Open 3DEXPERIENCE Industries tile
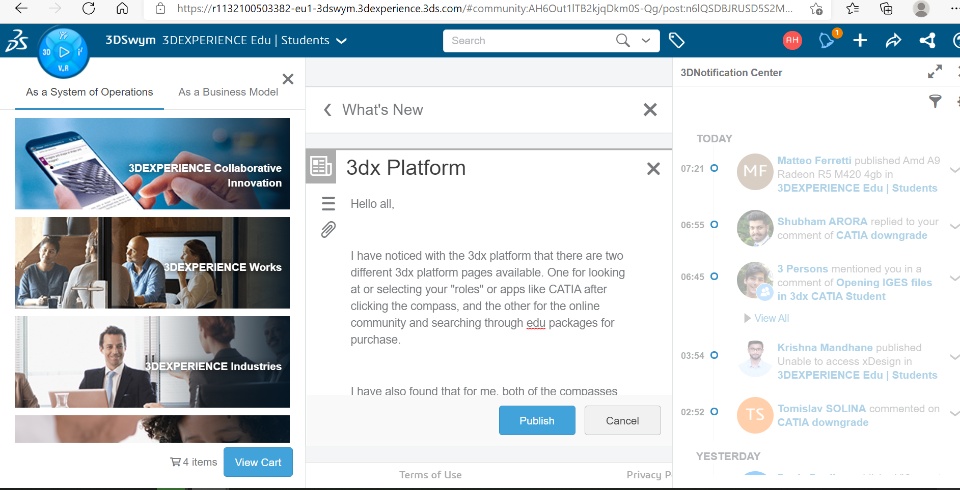The height and width of the screenshot is (490, 960). point(152,362)
